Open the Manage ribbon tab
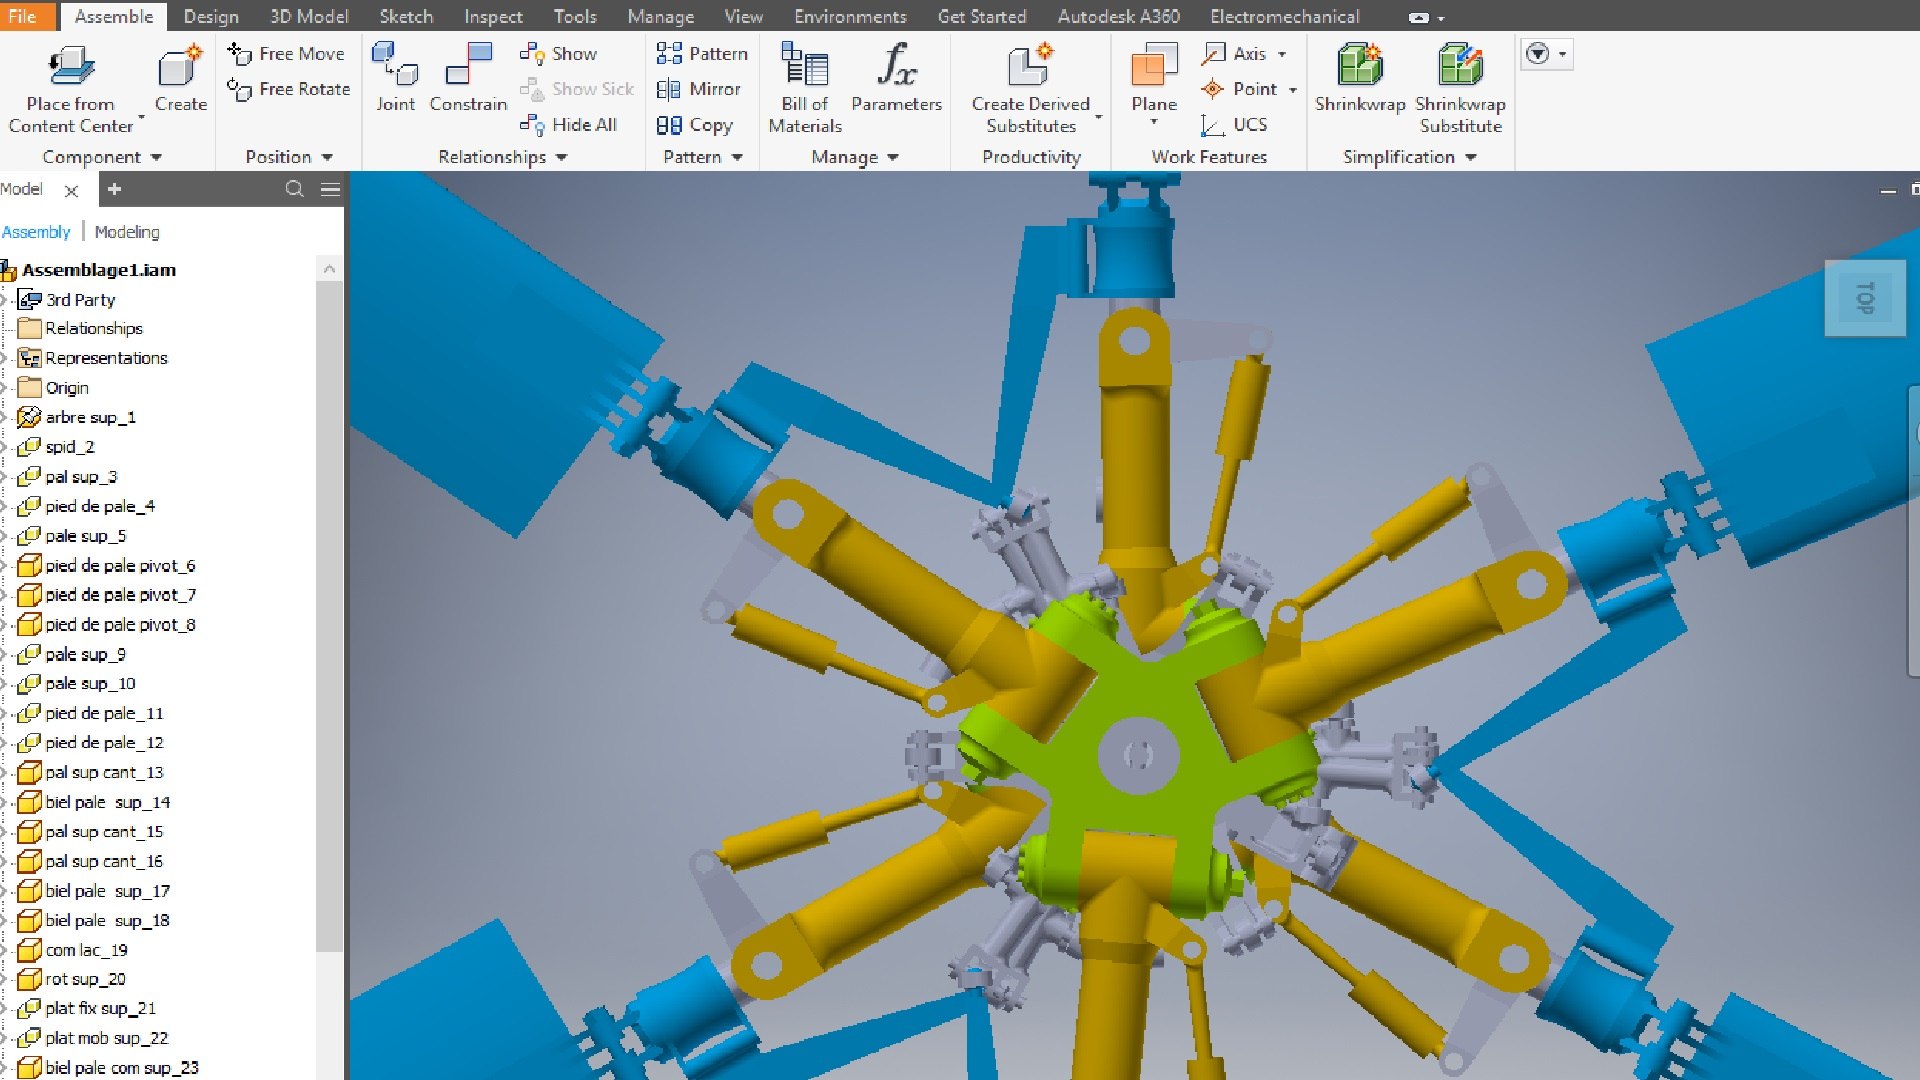This screenshot has height=1080, width=1920. [660, 16]
